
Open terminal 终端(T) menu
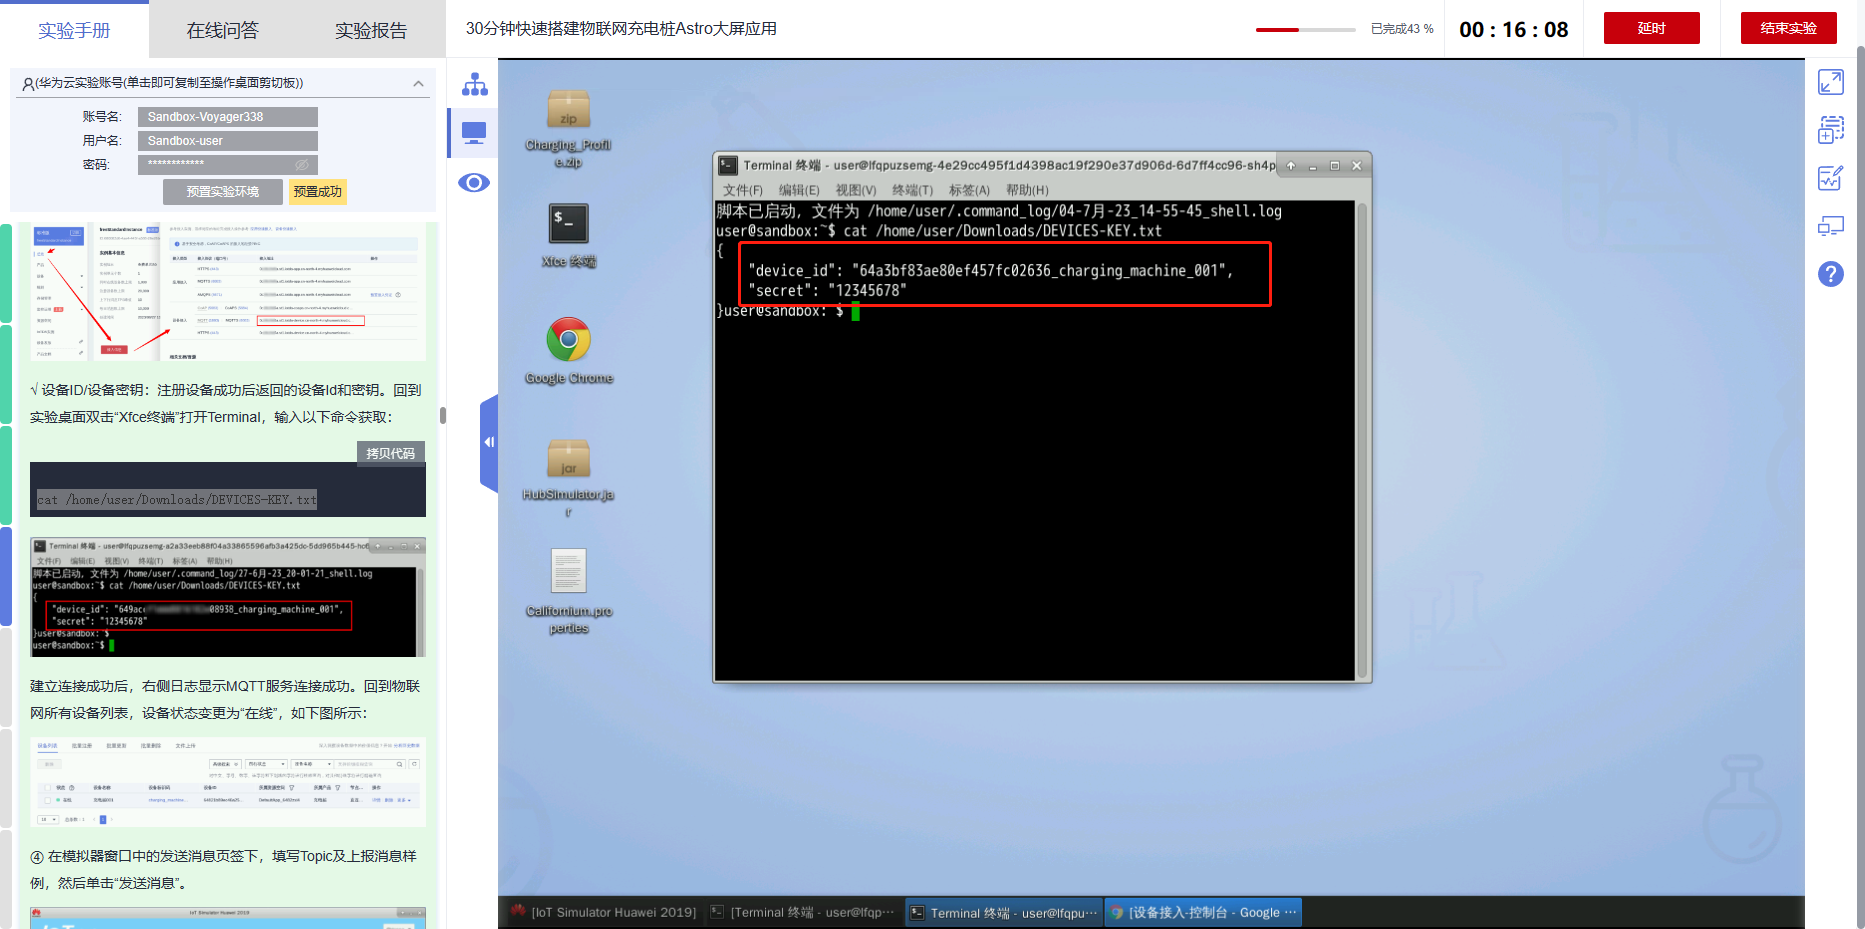coord(912,190)
